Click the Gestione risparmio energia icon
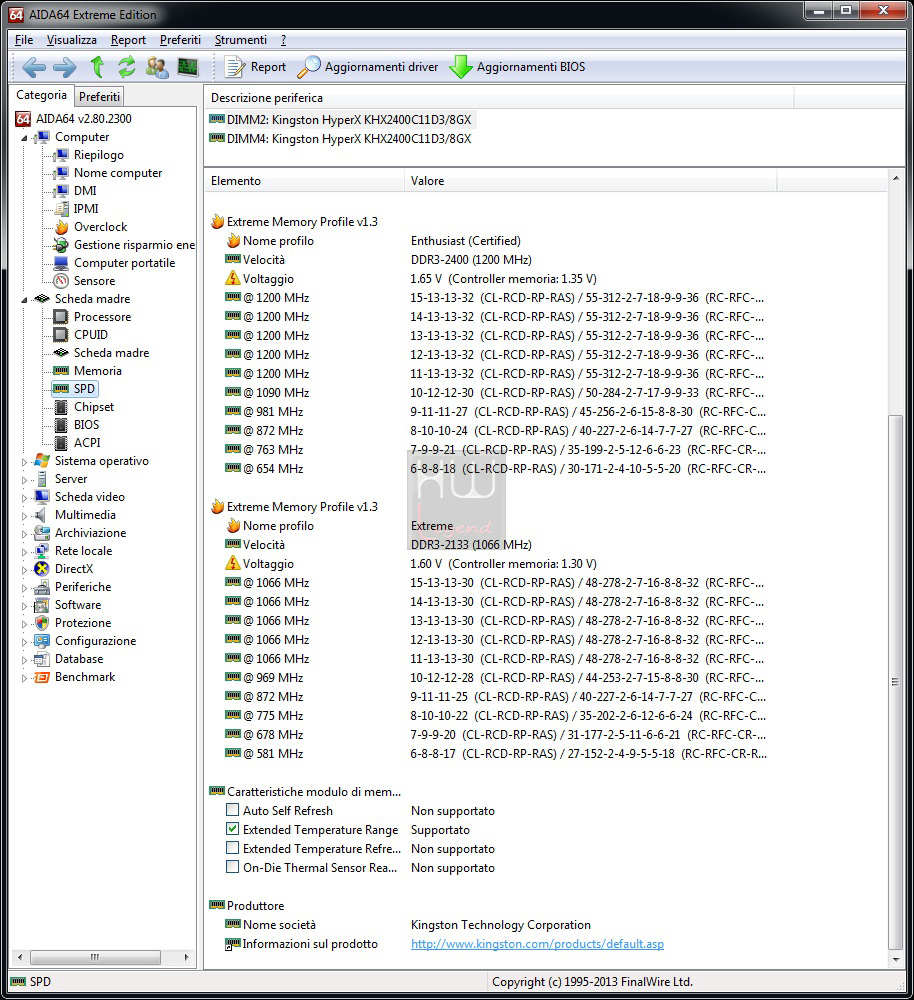The image size is (914, 1000). (61, 245)
